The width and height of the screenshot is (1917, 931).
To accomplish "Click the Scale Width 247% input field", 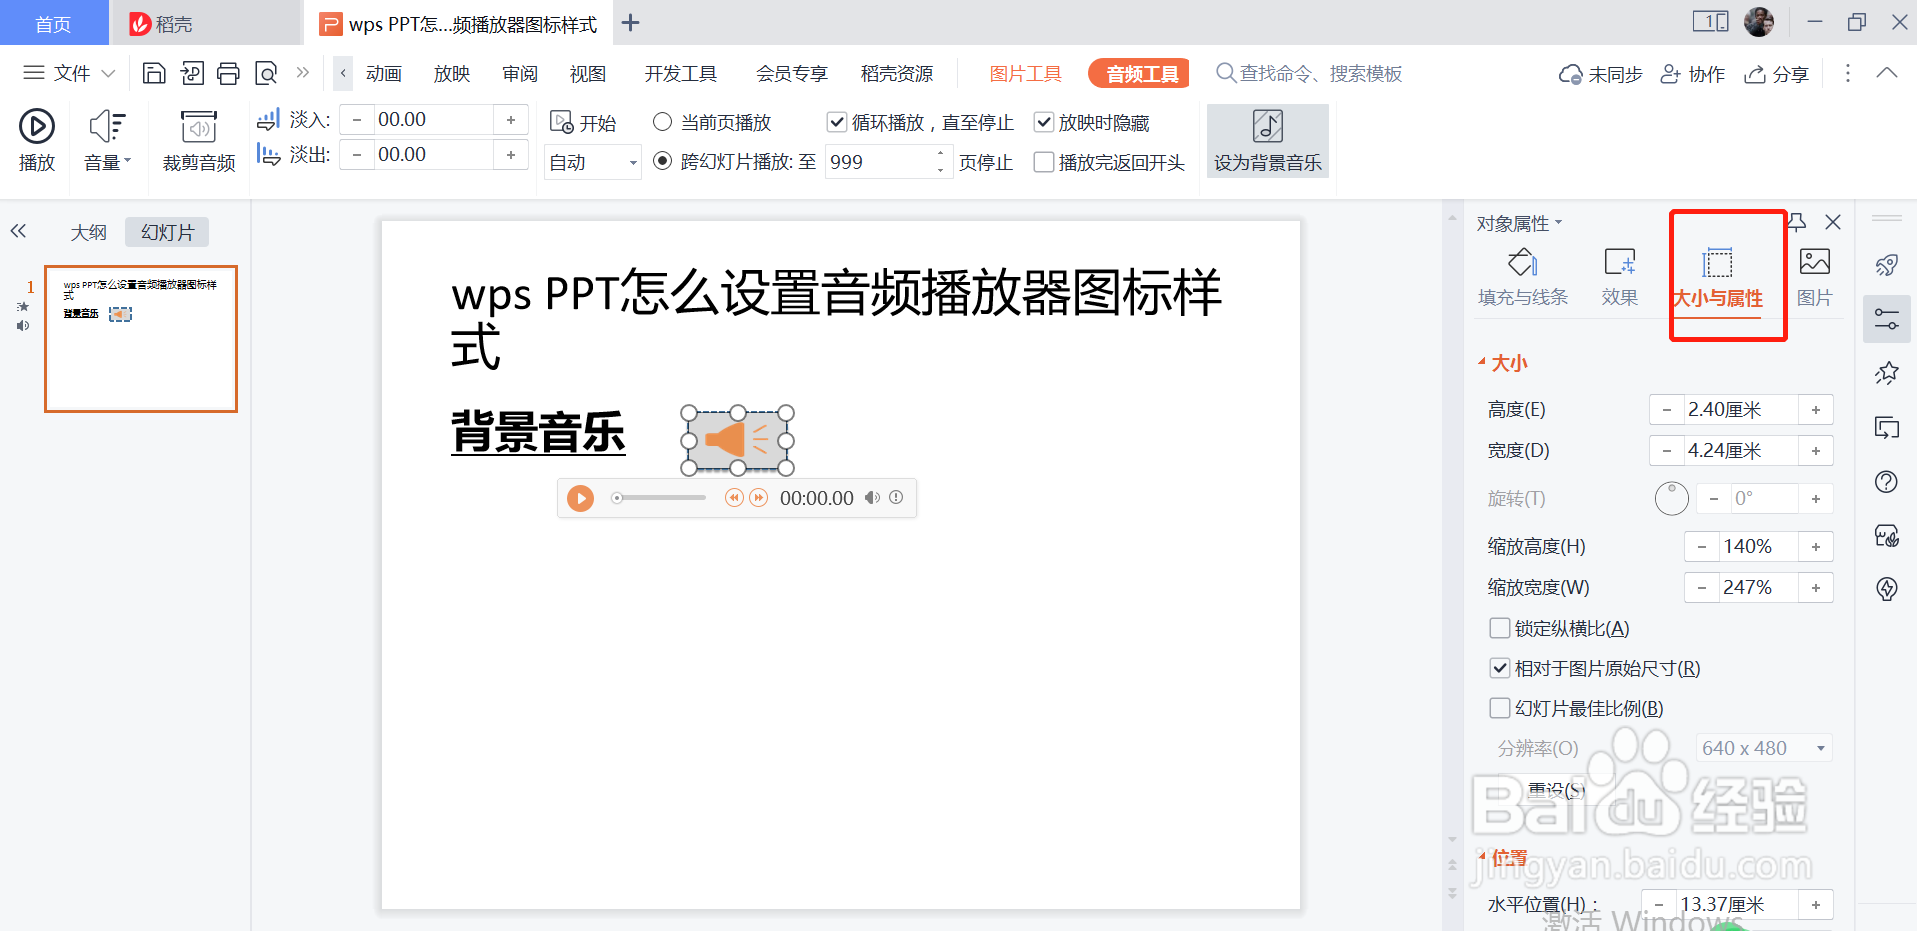I will pos(1758,588).
